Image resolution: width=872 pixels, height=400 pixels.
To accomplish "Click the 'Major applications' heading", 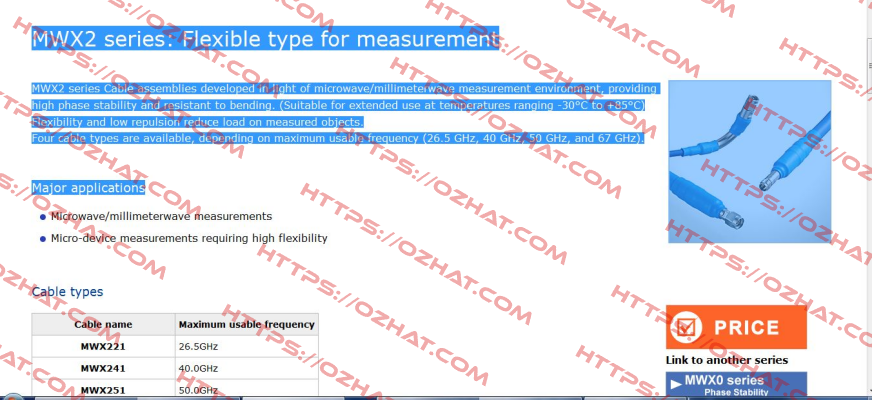I will pyautogui.click(x=88, y=187).
